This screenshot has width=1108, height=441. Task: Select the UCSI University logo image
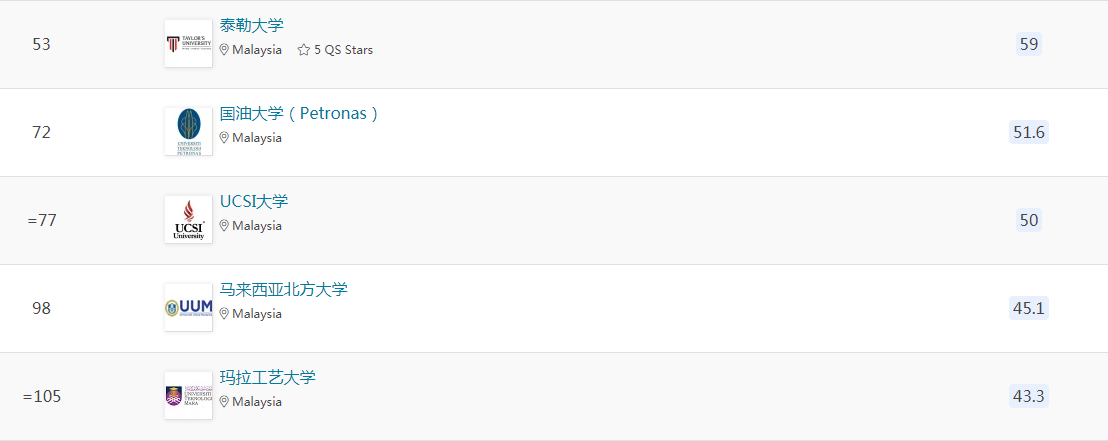[x=189, y=220]
